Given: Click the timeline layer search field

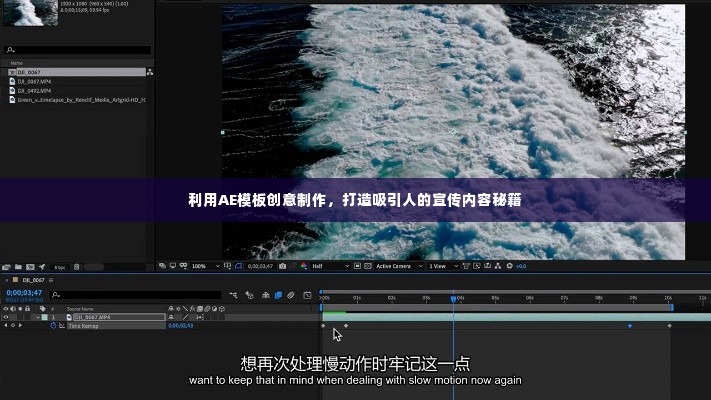Looking at the screenshot, I should click(x=136, y=295).
